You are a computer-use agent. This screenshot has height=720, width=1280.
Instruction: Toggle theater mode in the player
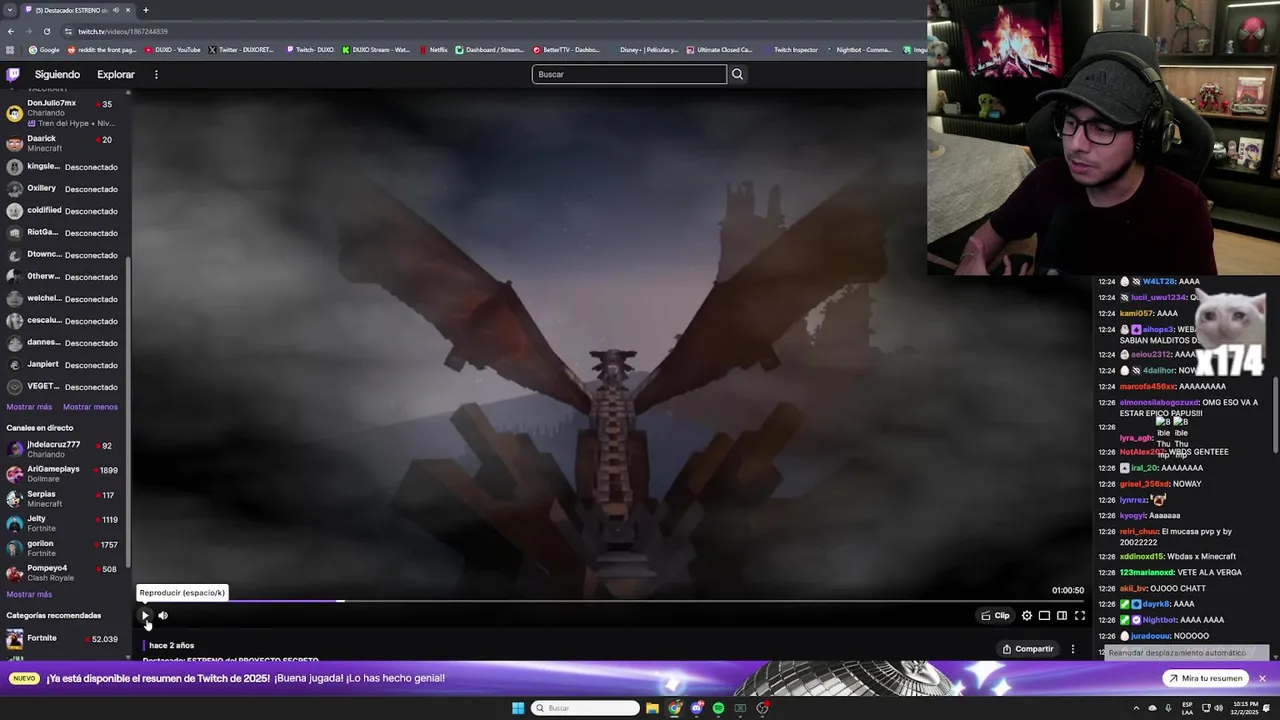pos(1062,616)
